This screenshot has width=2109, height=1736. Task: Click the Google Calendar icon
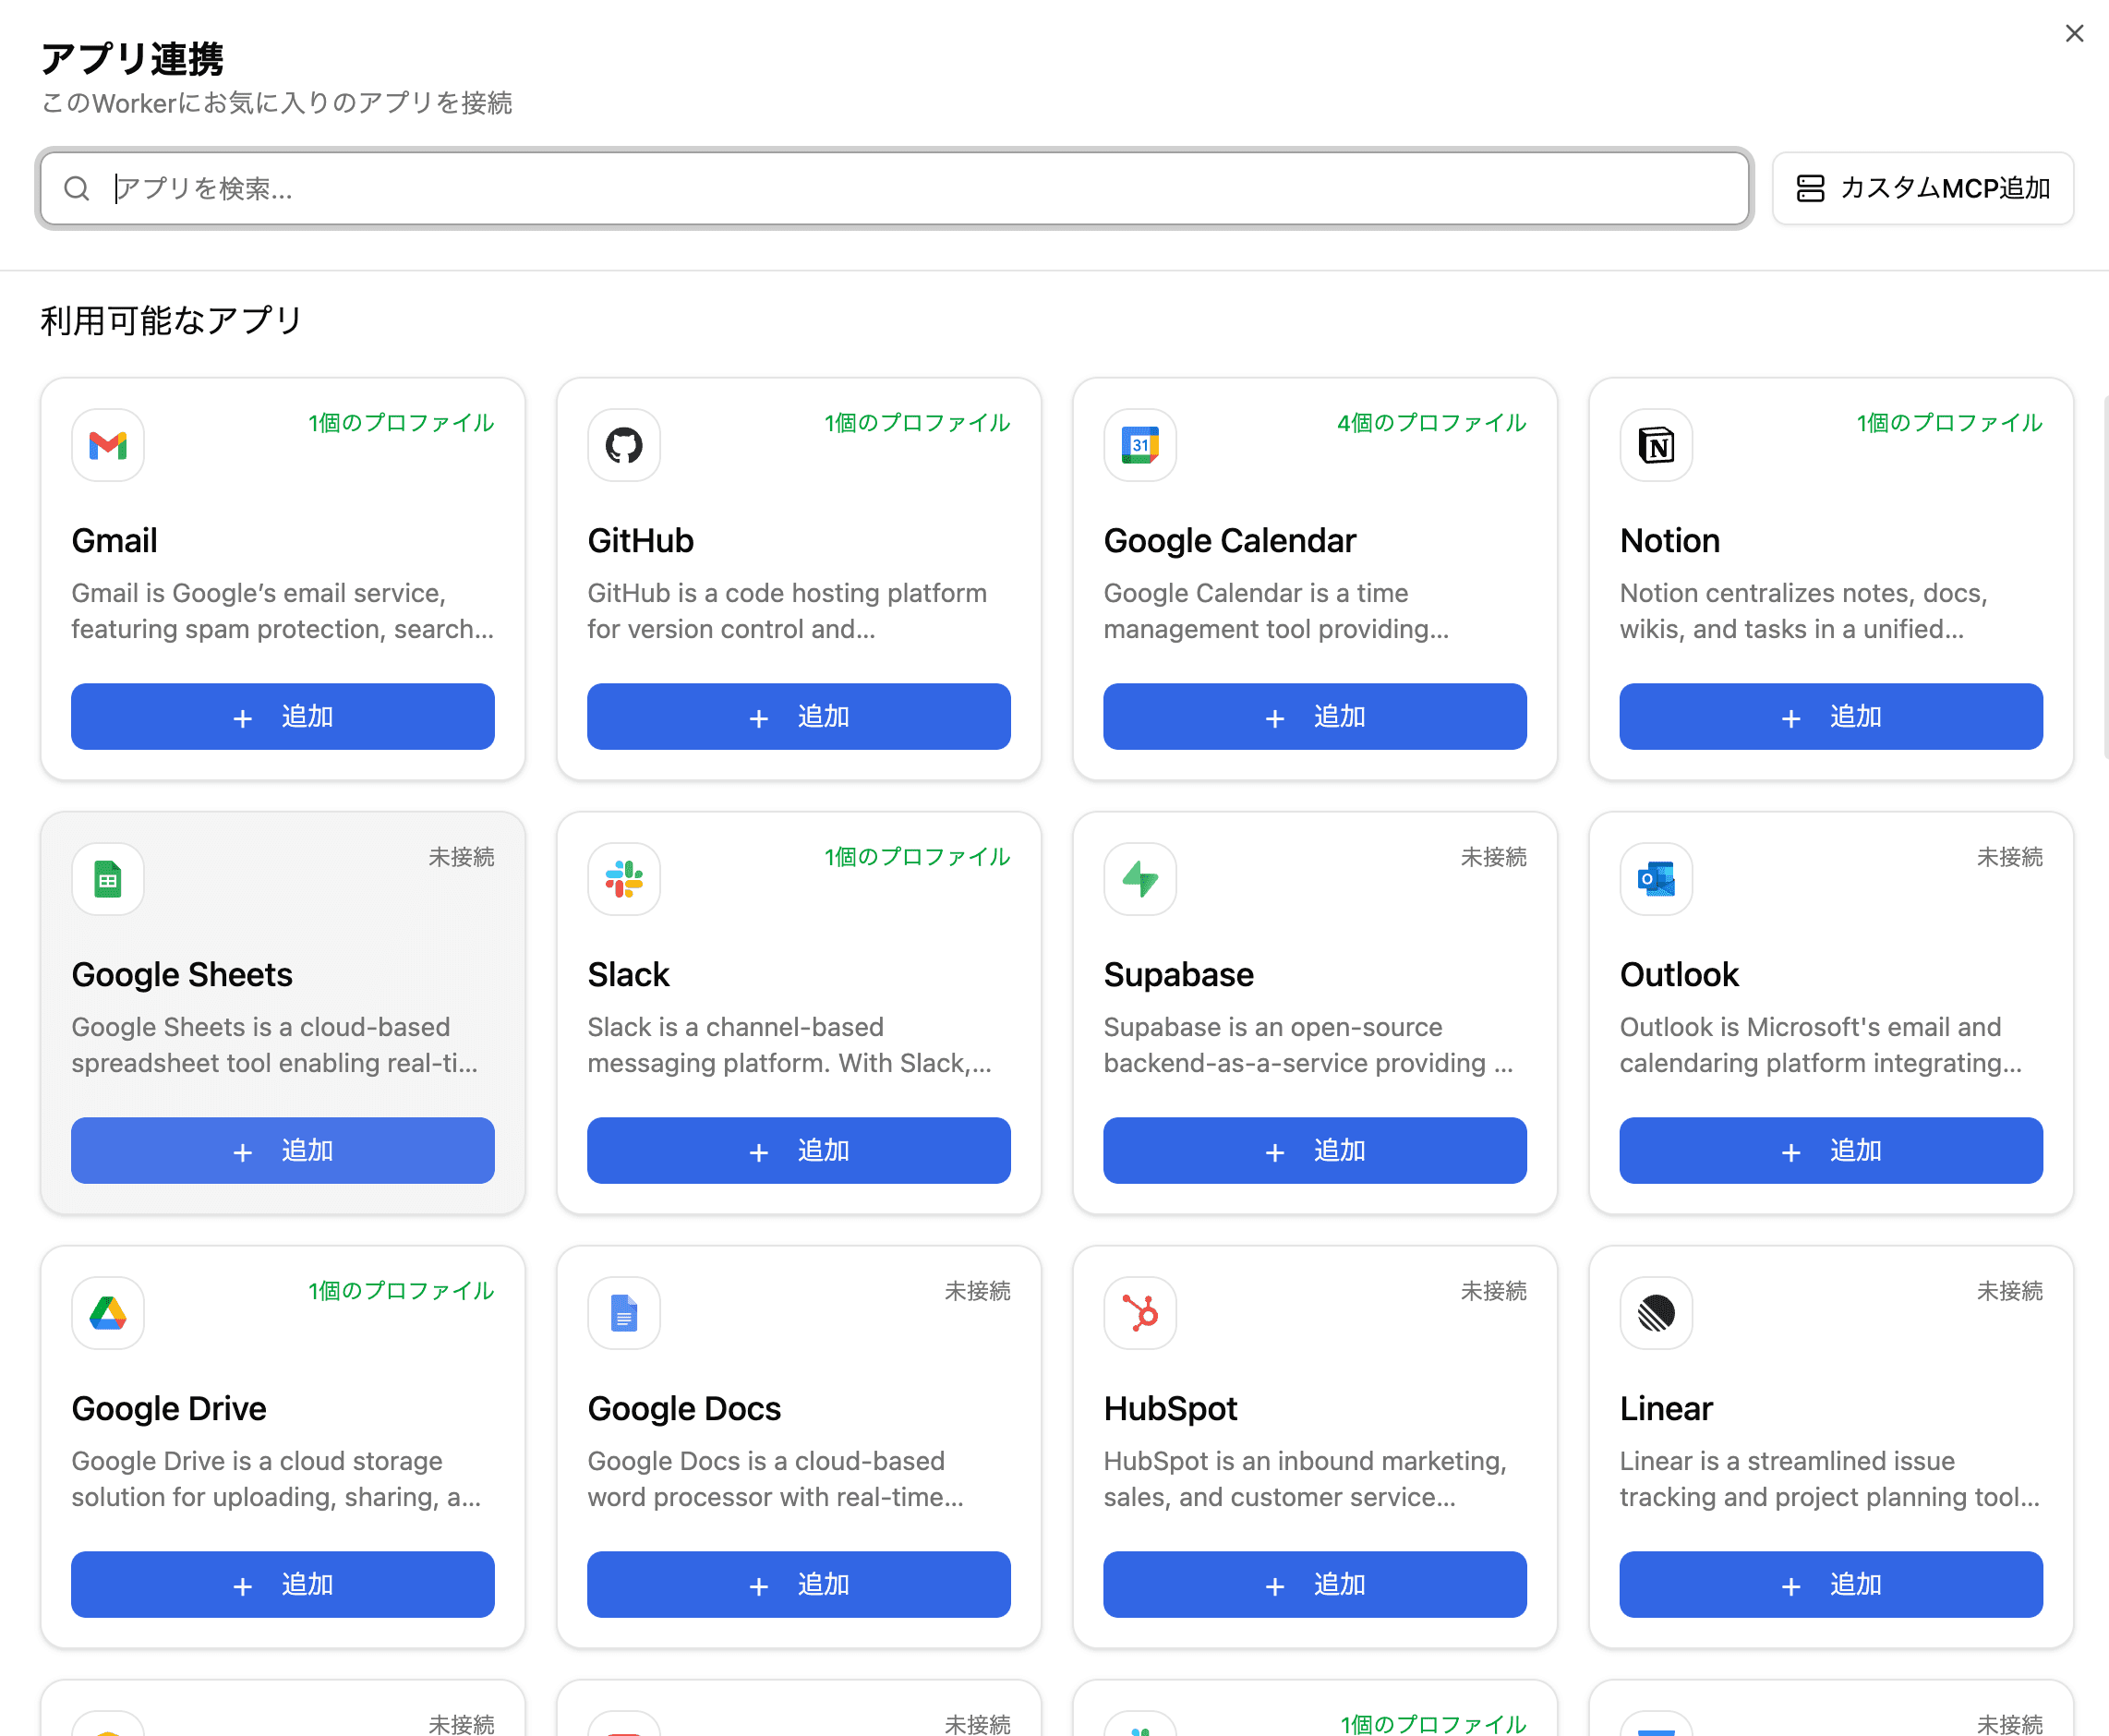click(1139, 446)
